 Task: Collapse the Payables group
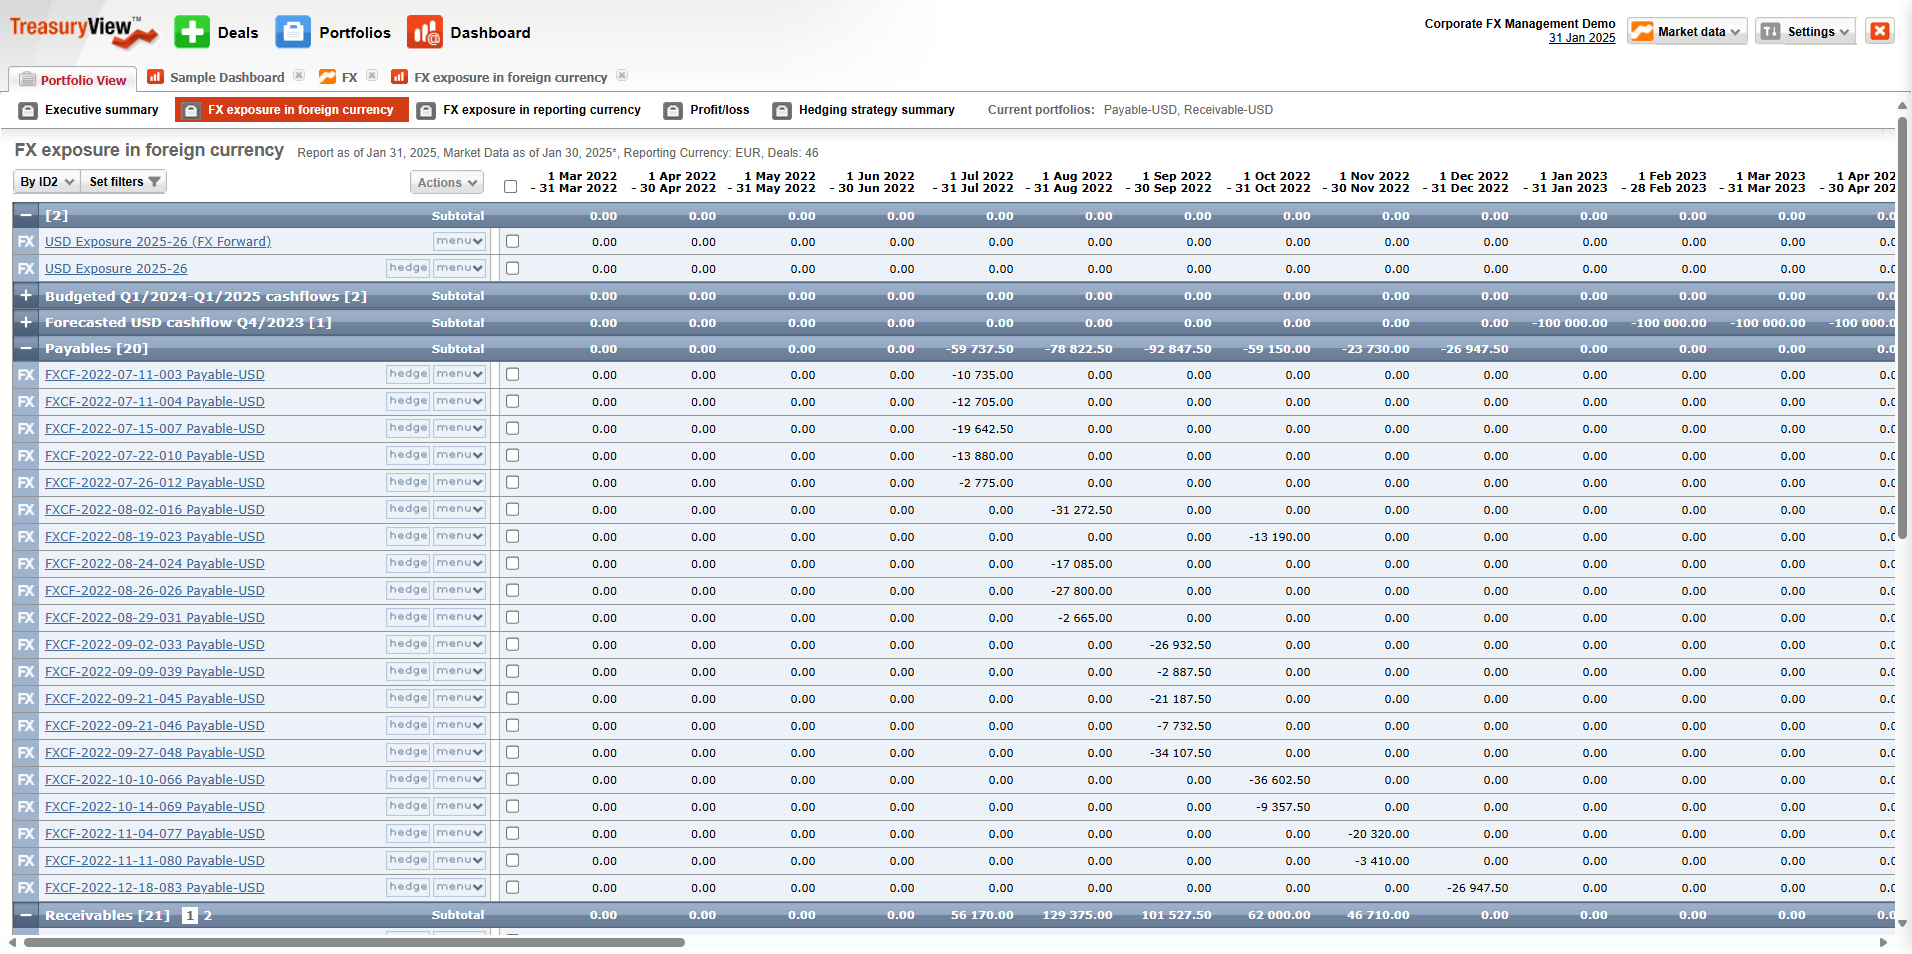tap(26, 348)
